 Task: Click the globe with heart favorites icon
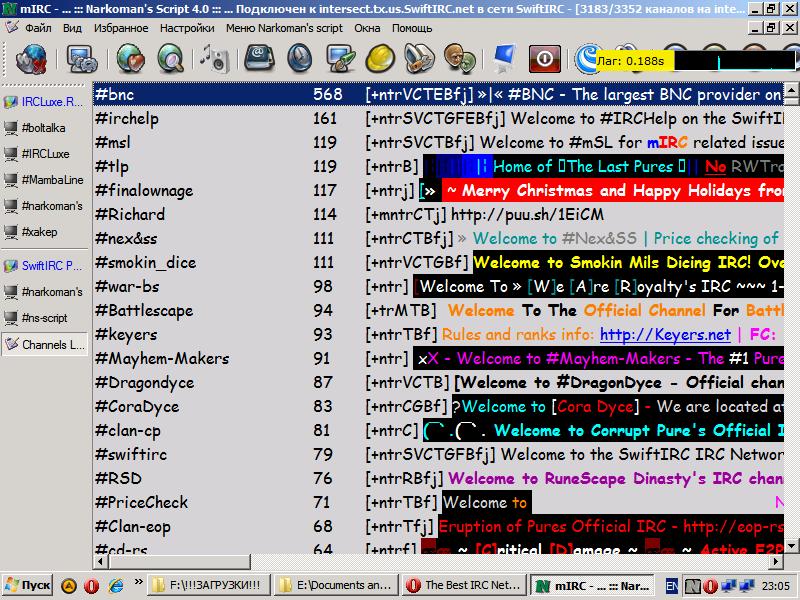click(x=131, y=59)
